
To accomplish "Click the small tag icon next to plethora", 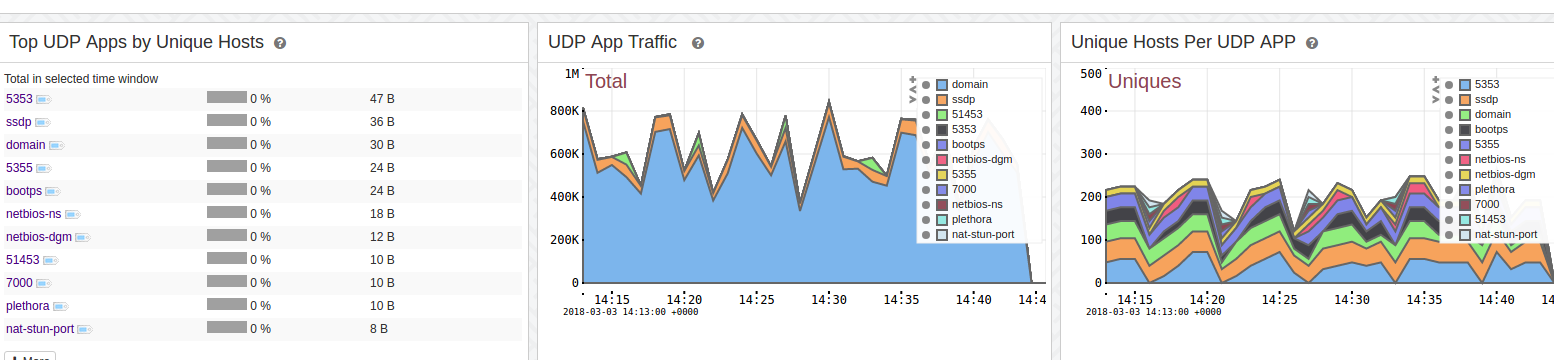I will pyautogui.click(x=60, y=307).
